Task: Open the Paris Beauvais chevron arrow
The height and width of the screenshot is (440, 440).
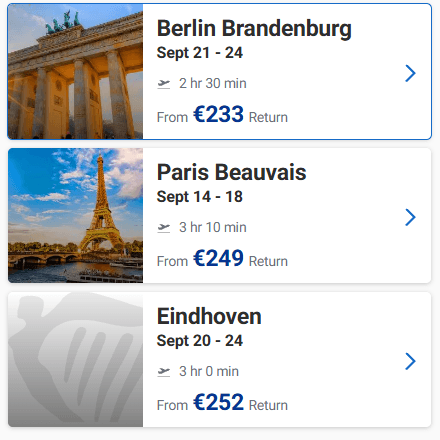Action: [x=410, y=217]
